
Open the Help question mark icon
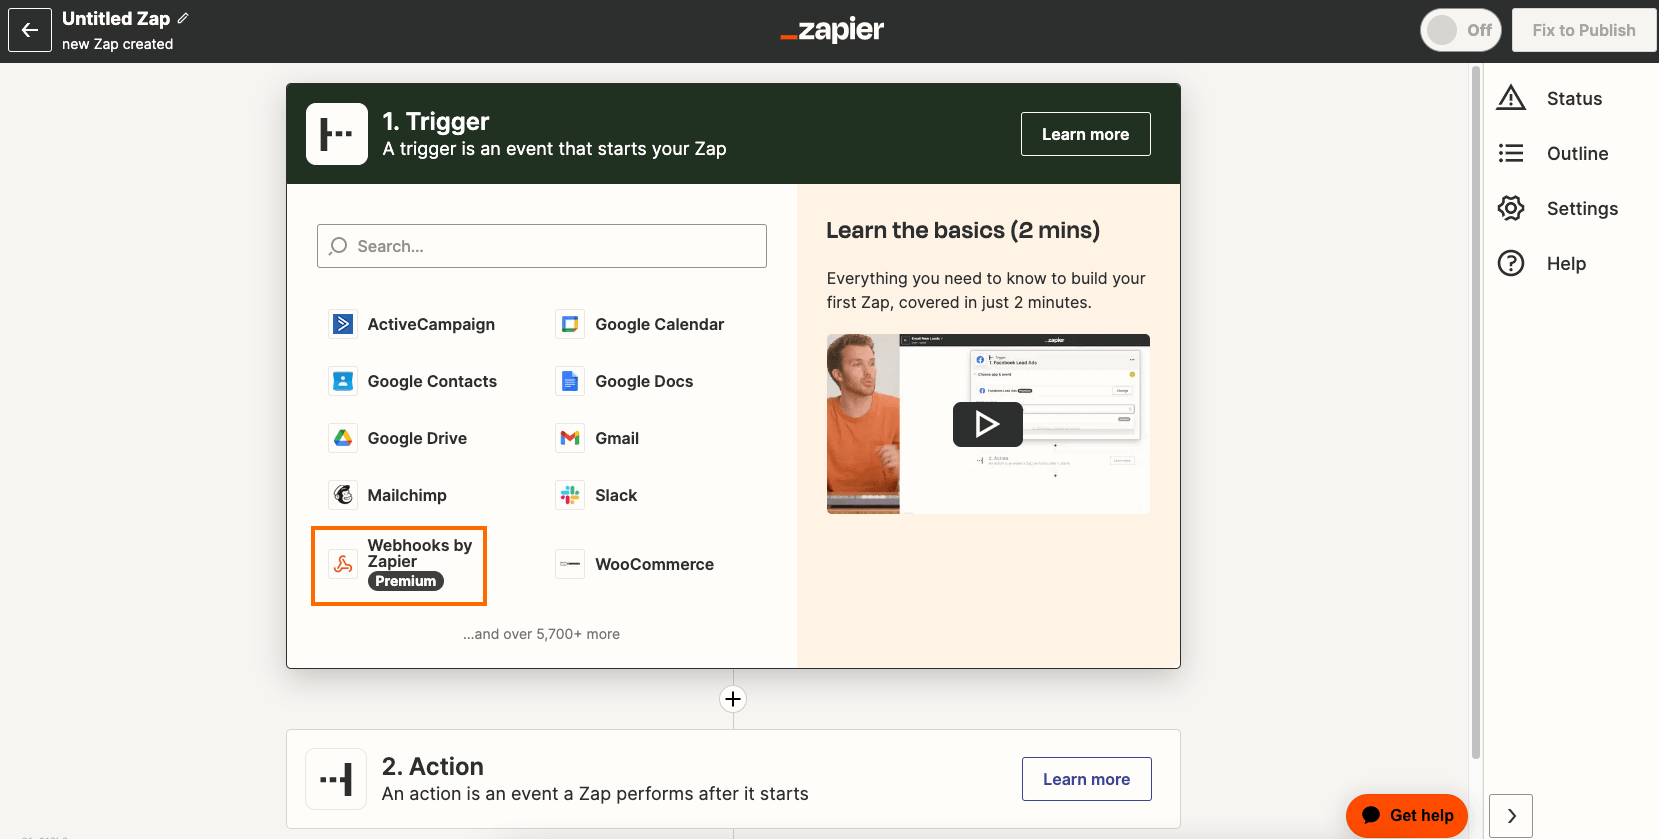1511,263
